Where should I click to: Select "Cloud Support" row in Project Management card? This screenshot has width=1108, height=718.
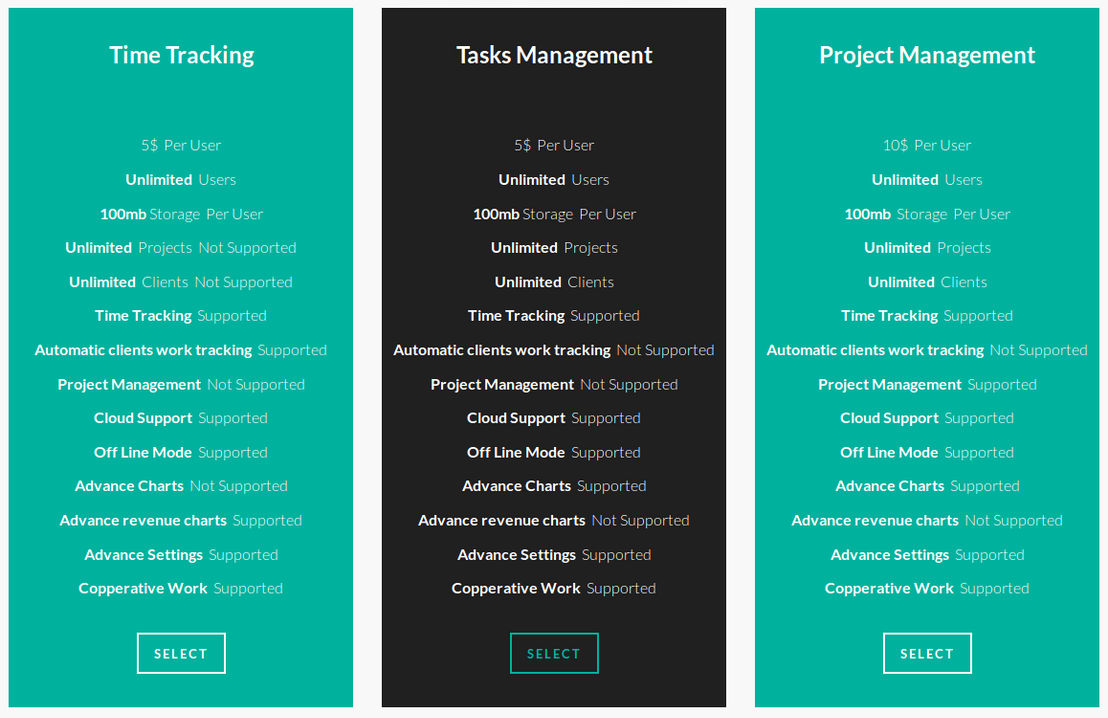[x=927, y=418]
